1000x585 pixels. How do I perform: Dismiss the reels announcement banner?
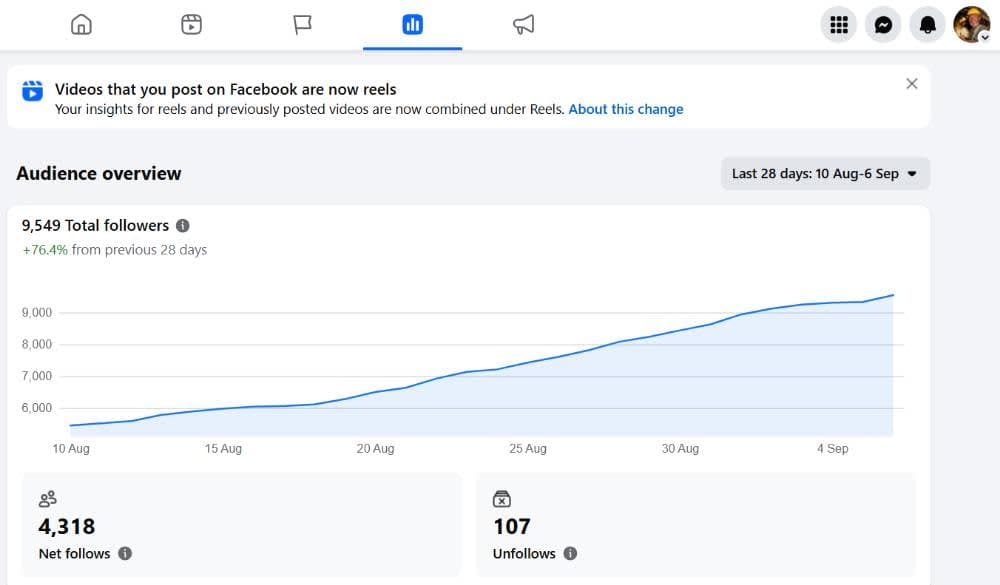pos(912,84)
